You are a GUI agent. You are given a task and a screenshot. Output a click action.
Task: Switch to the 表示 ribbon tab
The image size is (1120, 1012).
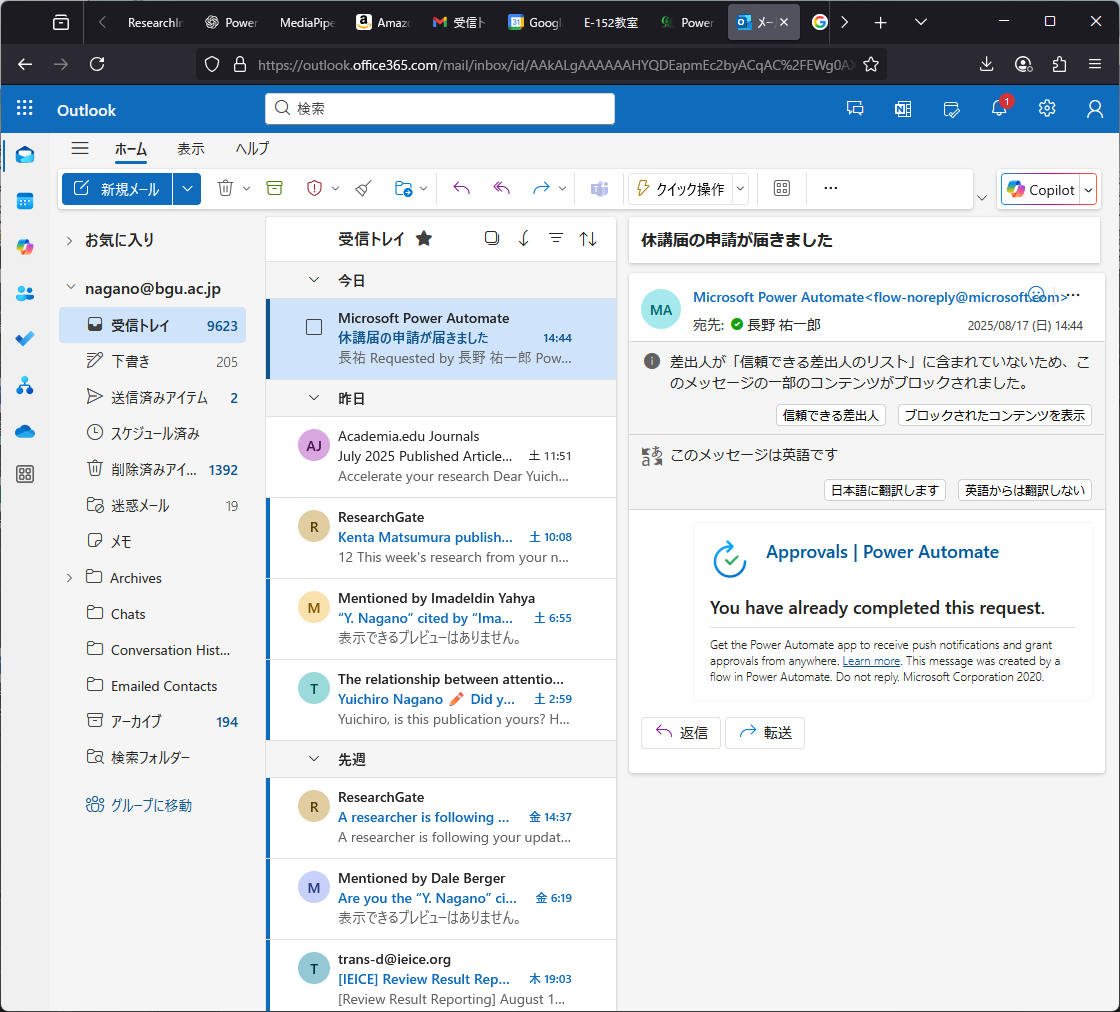coord(191,148)
